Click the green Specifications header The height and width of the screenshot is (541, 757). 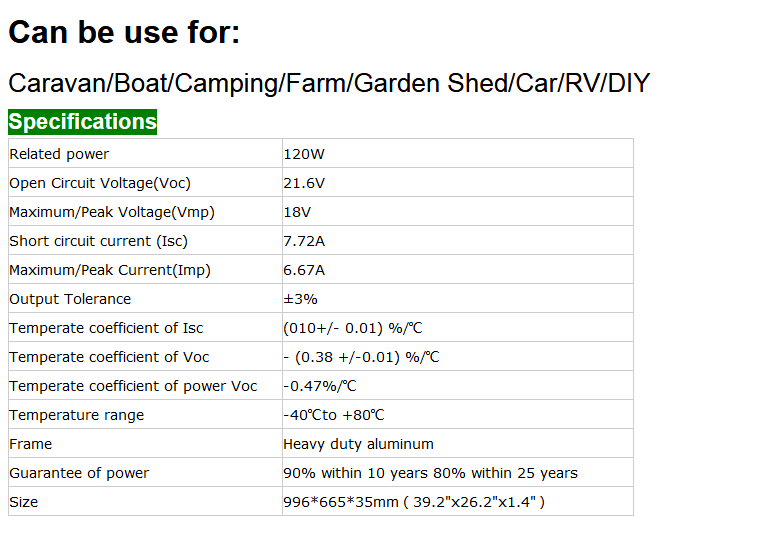83,122
